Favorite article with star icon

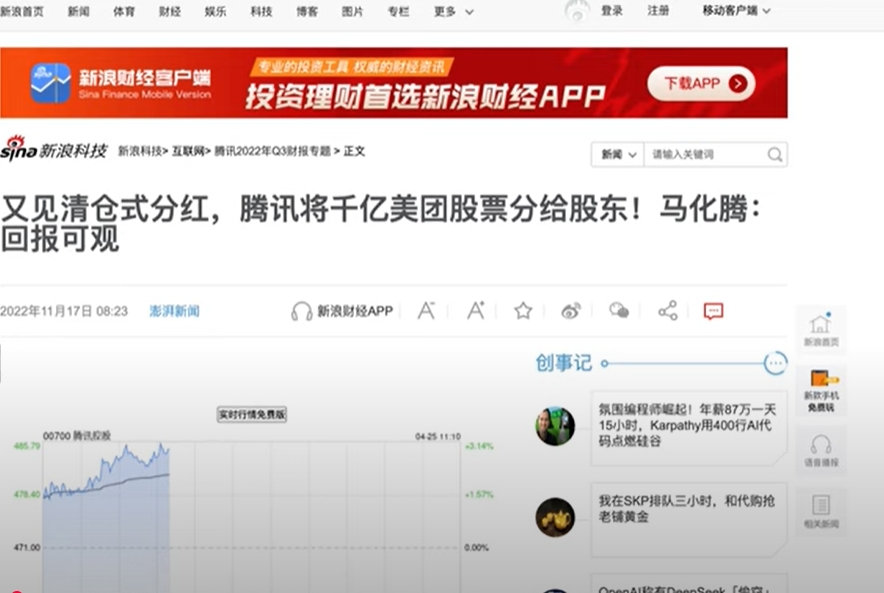523,311
